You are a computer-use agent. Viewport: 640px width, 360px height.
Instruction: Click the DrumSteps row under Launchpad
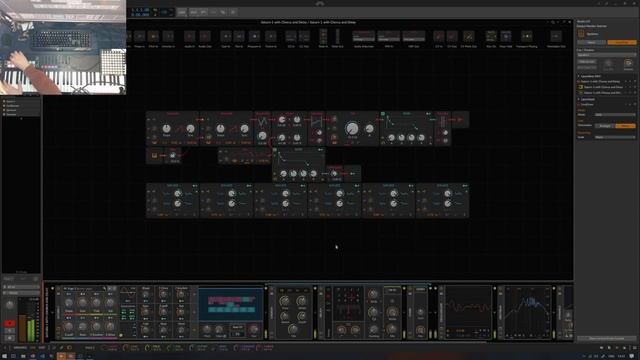coord(606,104)
